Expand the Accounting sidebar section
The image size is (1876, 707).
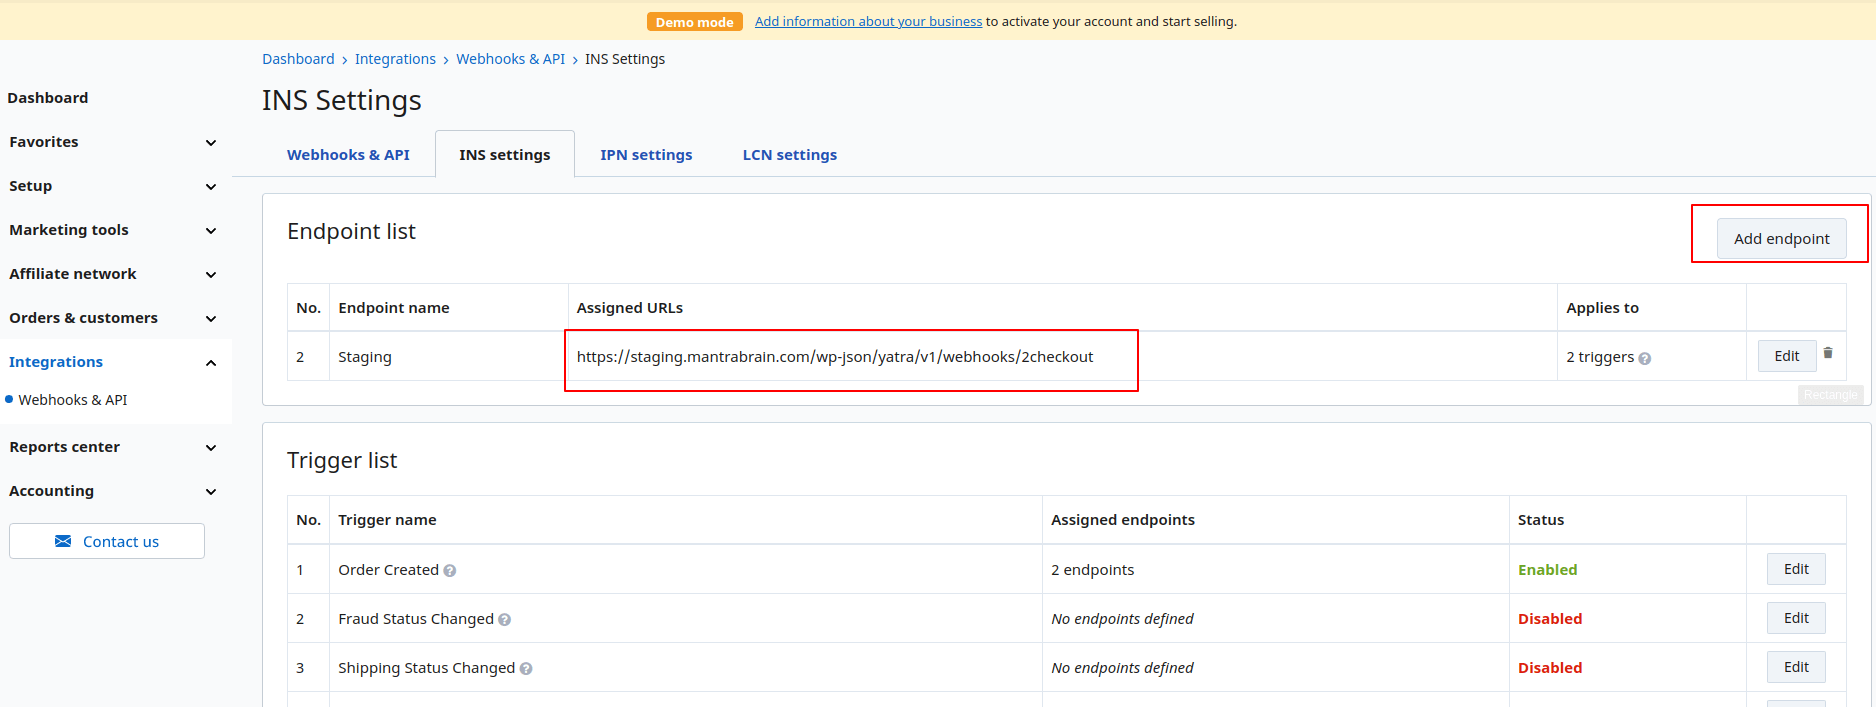[211, 492]
